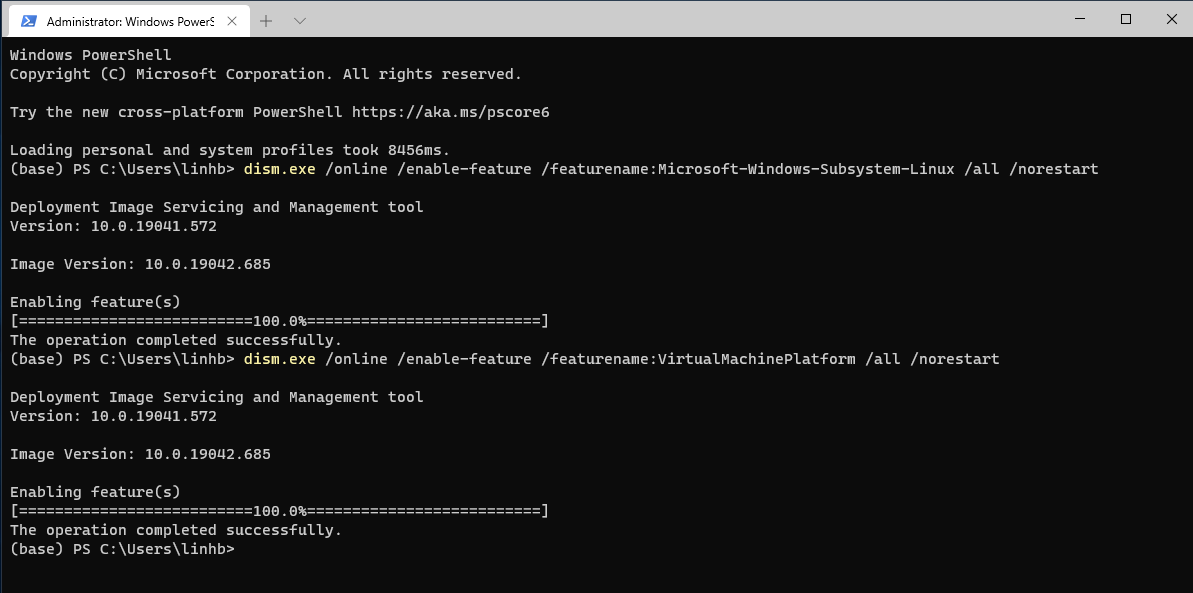Click the https://aka.ms/pscore6 link
Viewport: 1193px width, 593px height.
click(x=450, y=112)
